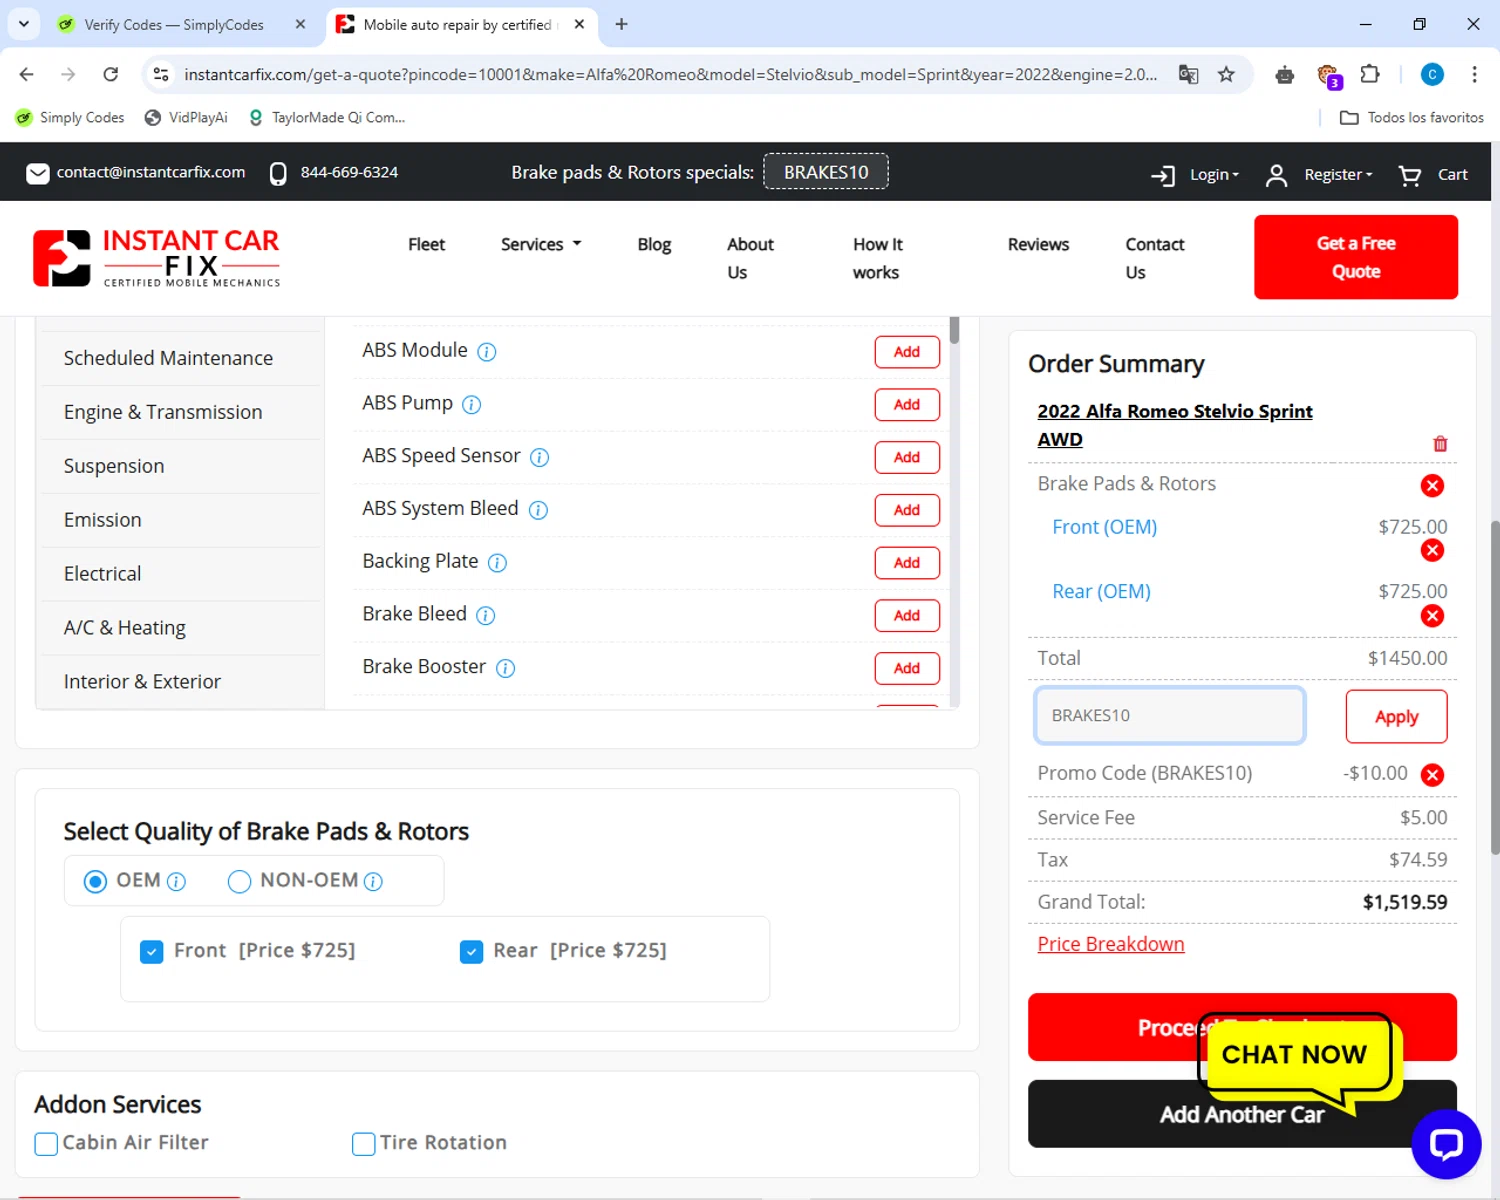This screenshot has height=1200, width=1500.
Task: Open Chrome's three-dot menu
Action: point(1474,75)
